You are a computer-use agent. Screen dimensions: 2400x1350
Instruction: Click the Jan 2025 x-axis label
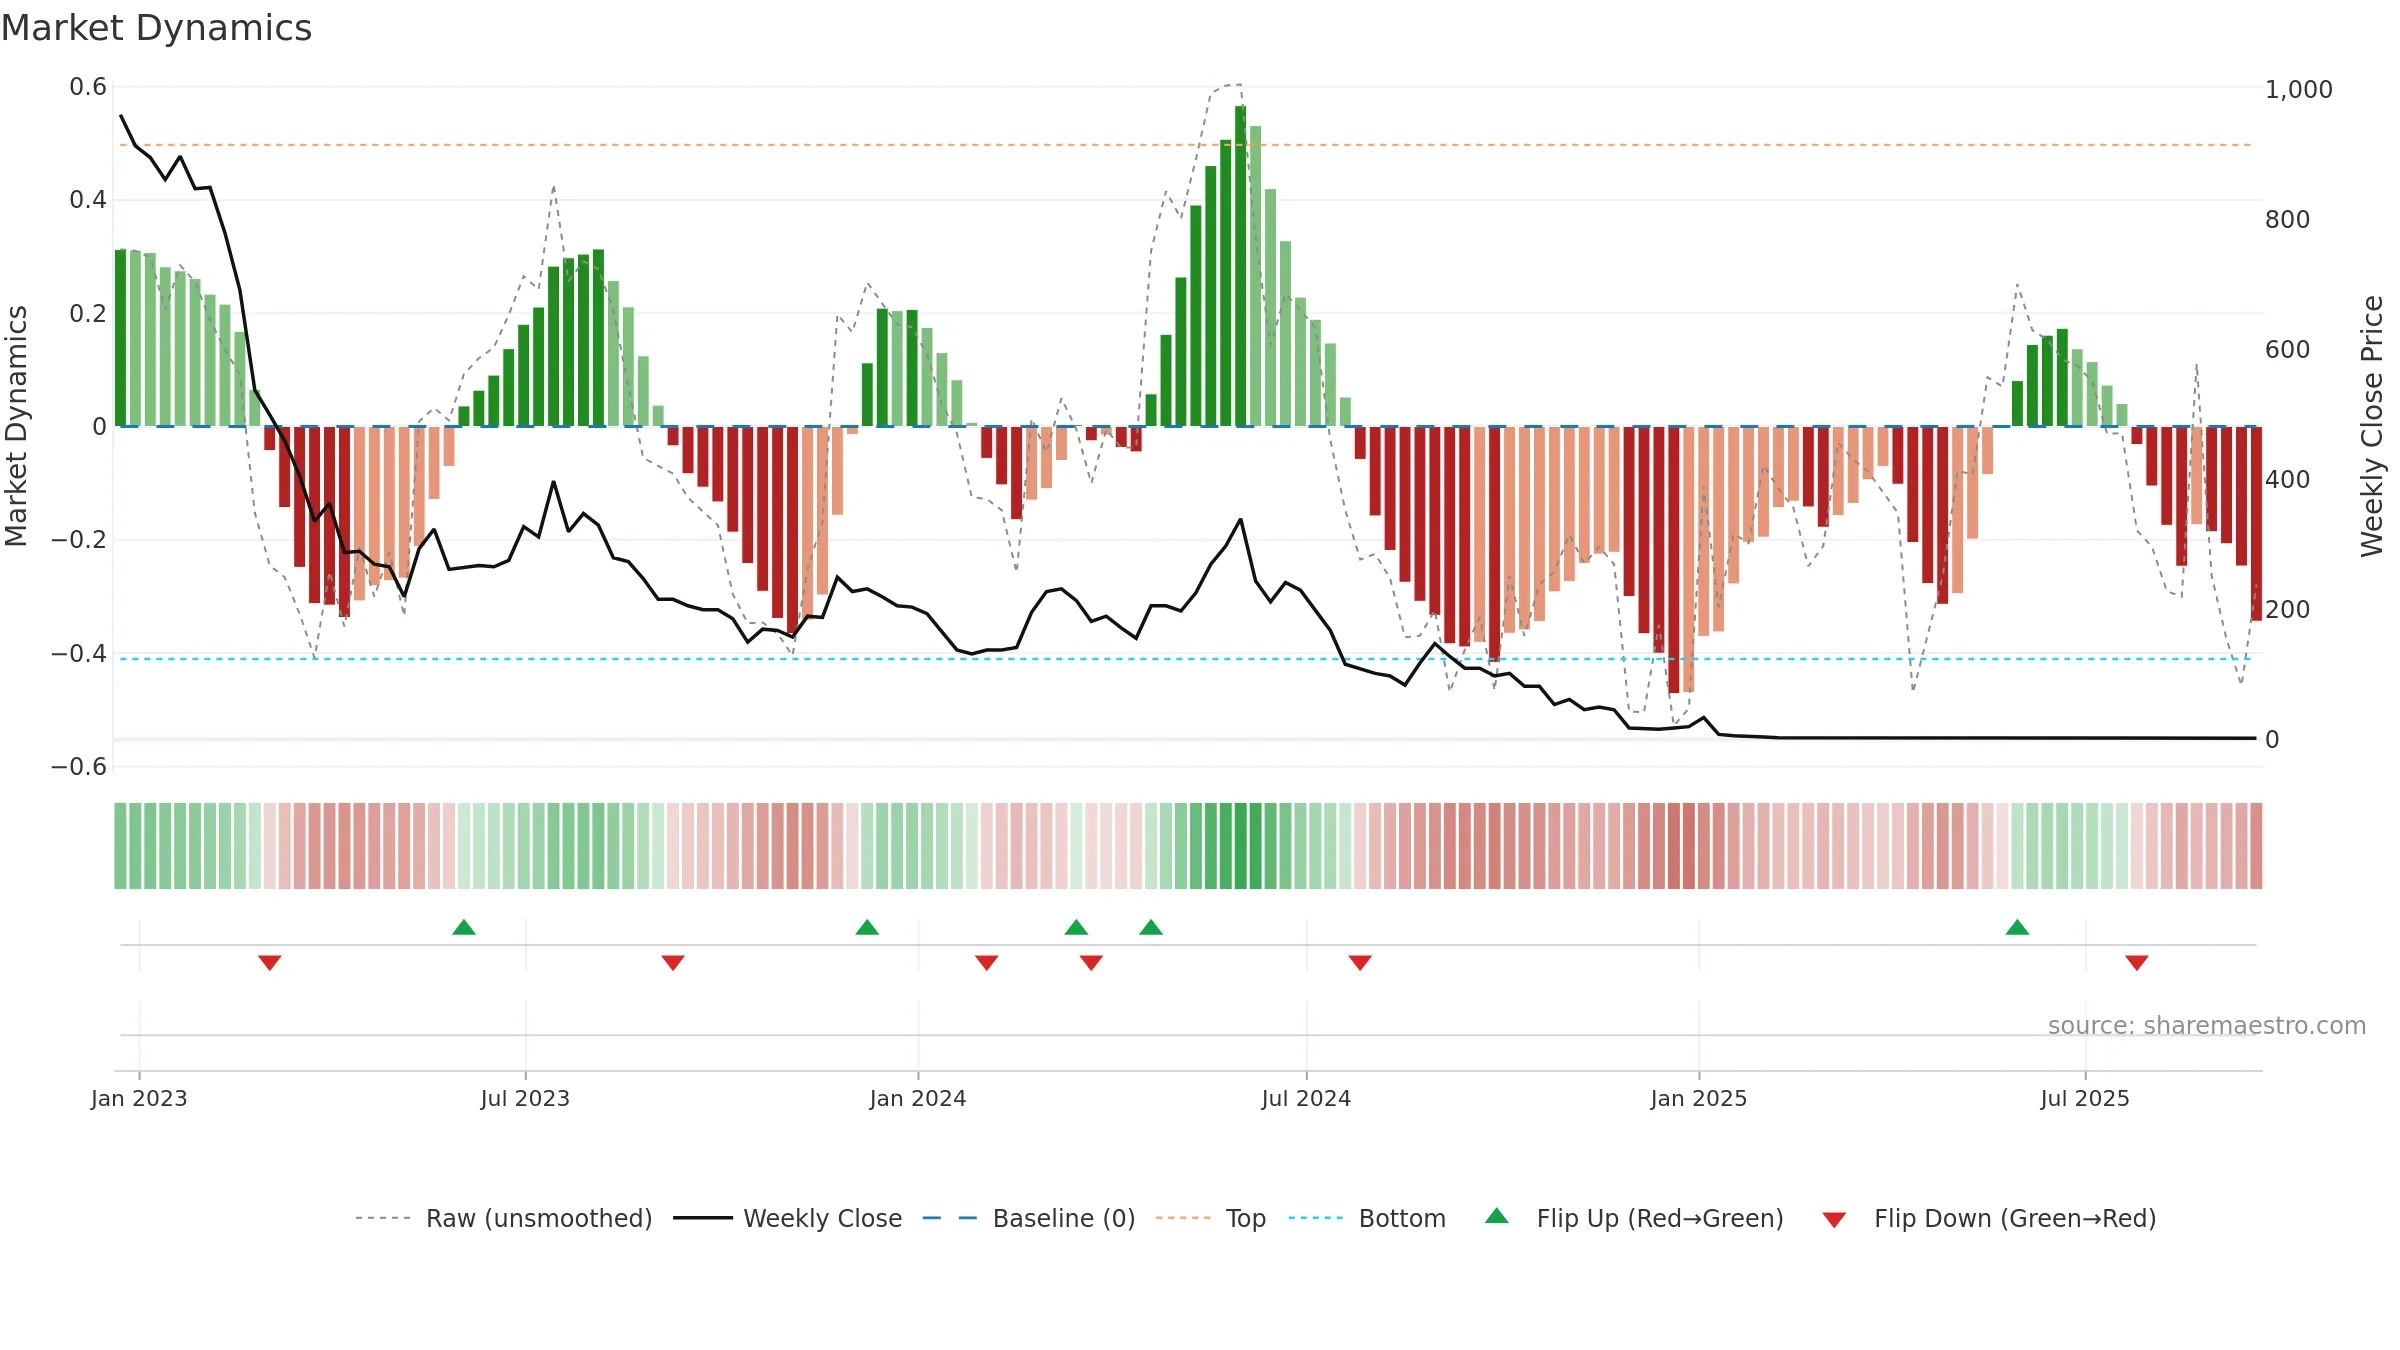1699,1098
